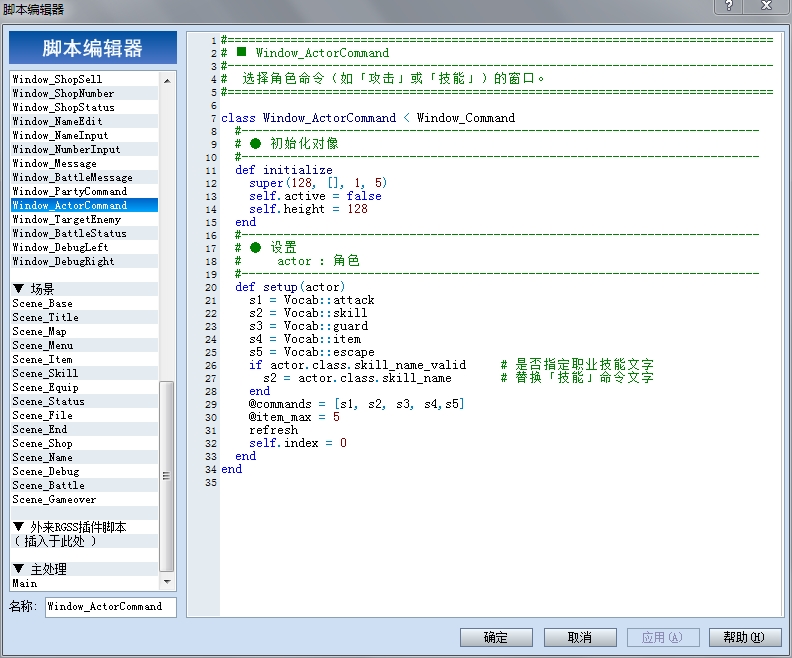
Task: Click the script list scrollbar thumb
Action: pos(167,476)
